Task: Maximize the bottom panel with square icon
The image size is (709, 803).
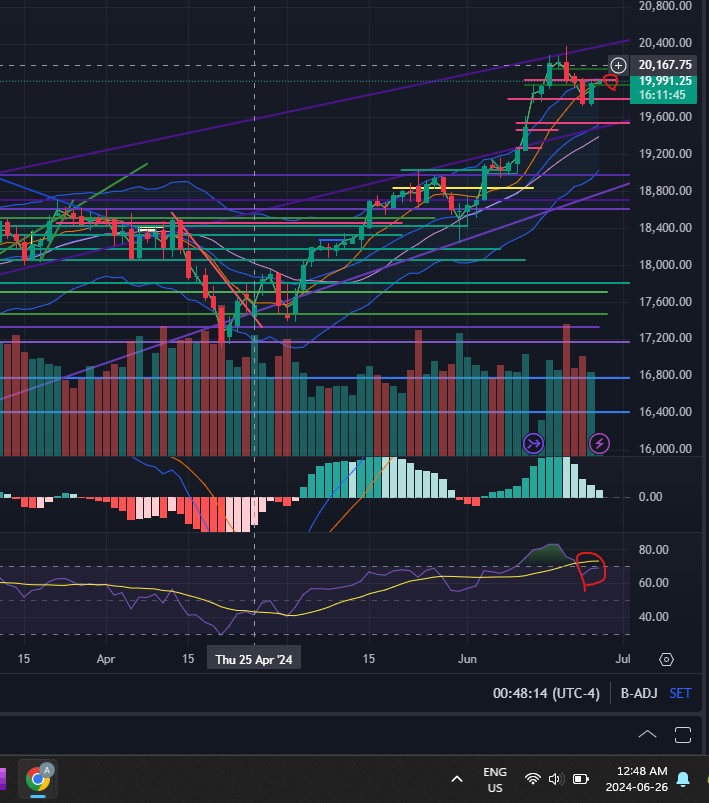Action: pyautogui.click(x=683, y=735)
